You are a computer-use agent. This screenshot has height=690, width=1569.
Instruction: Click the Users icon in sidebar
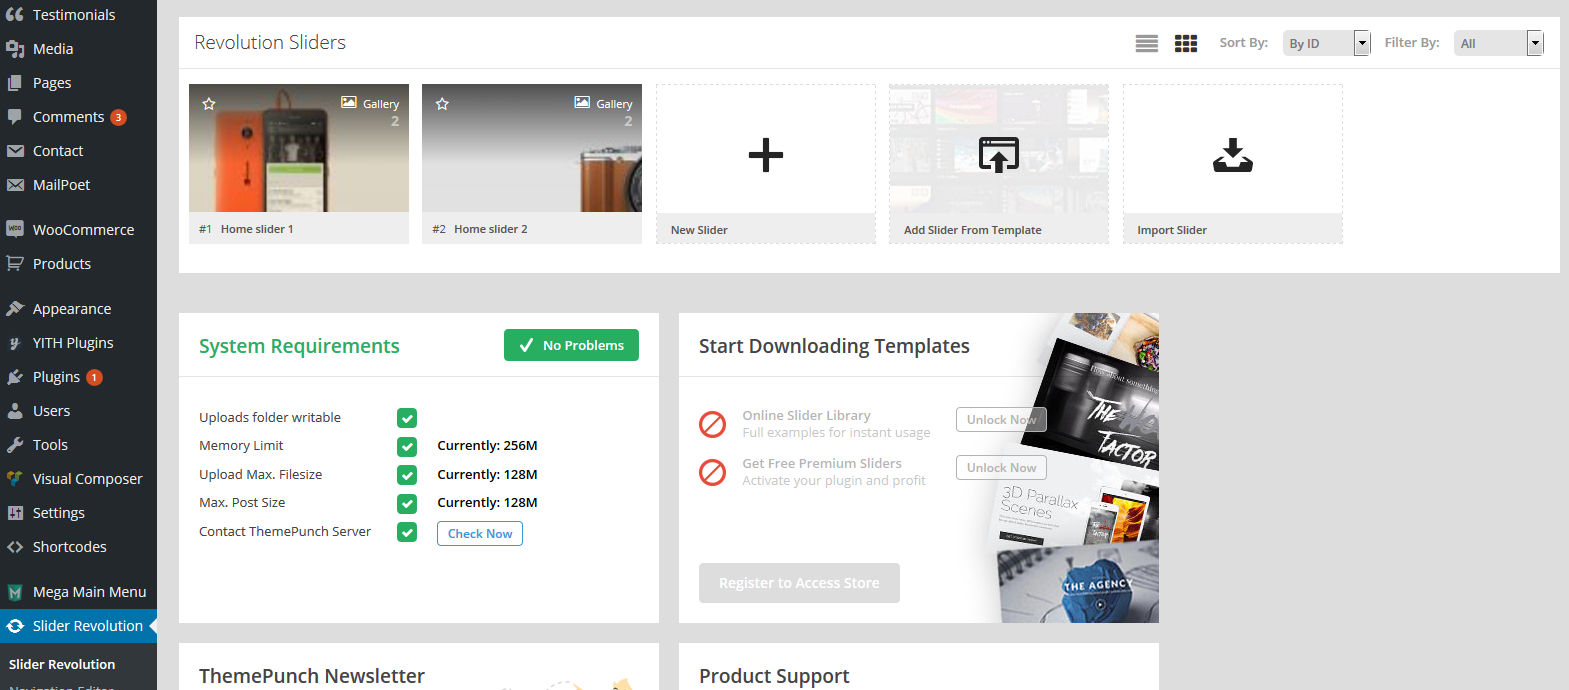pyautogui.click(x=15, y=411)
